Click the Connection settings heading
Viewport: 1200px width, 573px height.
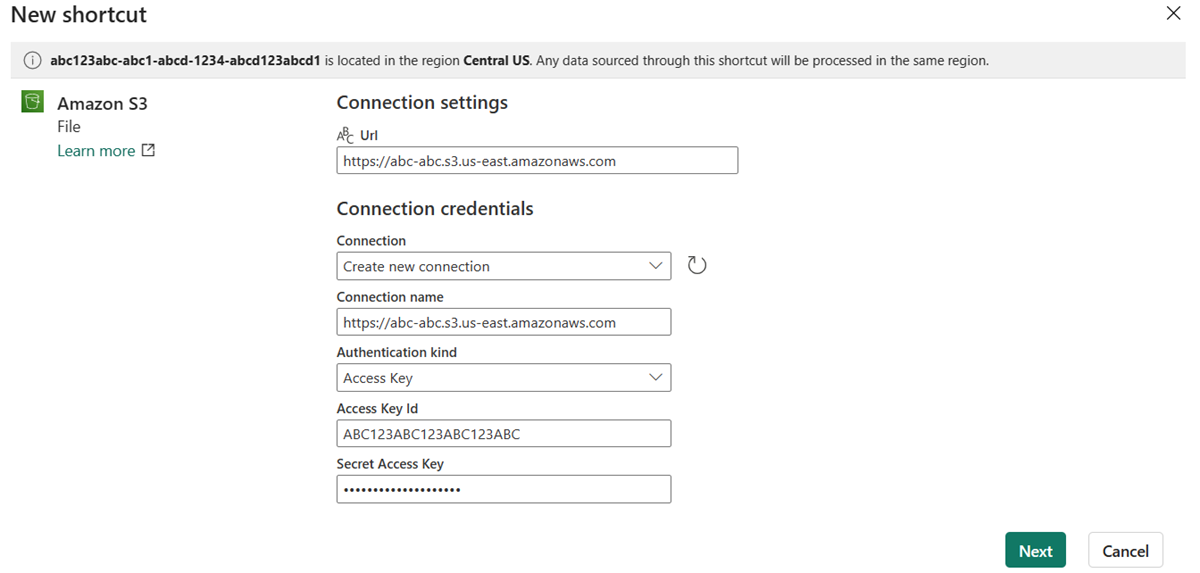pyautogui.click(x=422, y=103)
